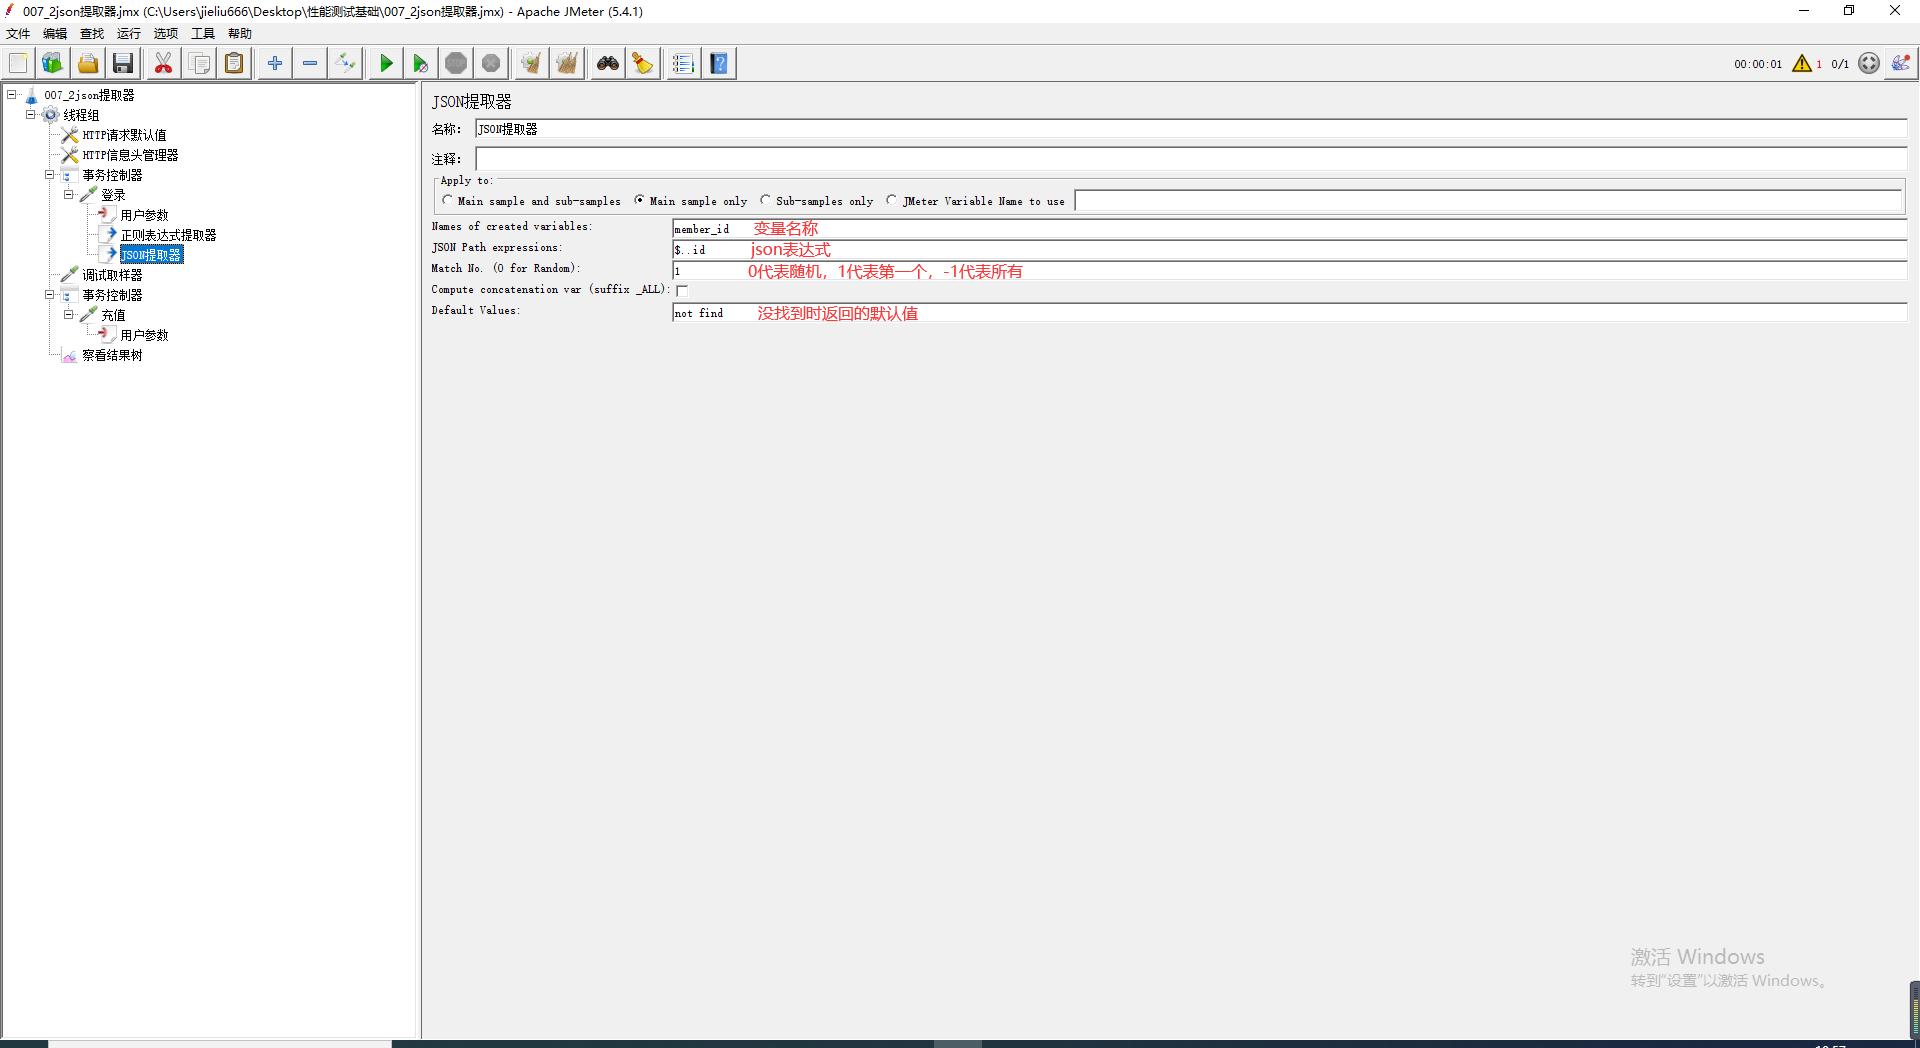The width and height of the screenshot is (1920, 1048).
Task: Collapse the 充值 sampler node
Action: (69, 315)
